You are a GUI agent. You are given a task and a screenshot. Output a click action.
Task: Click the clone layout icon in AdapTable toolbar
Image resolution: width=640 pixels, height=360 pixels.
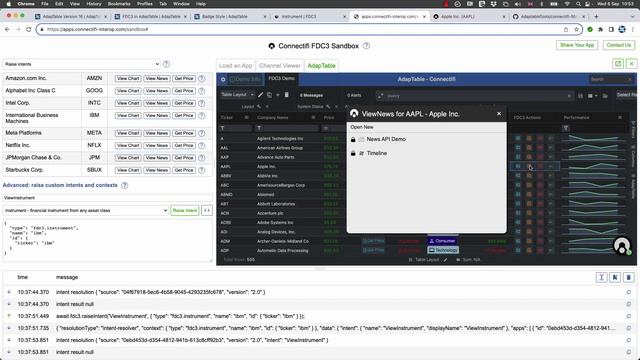tap(269, 95)
